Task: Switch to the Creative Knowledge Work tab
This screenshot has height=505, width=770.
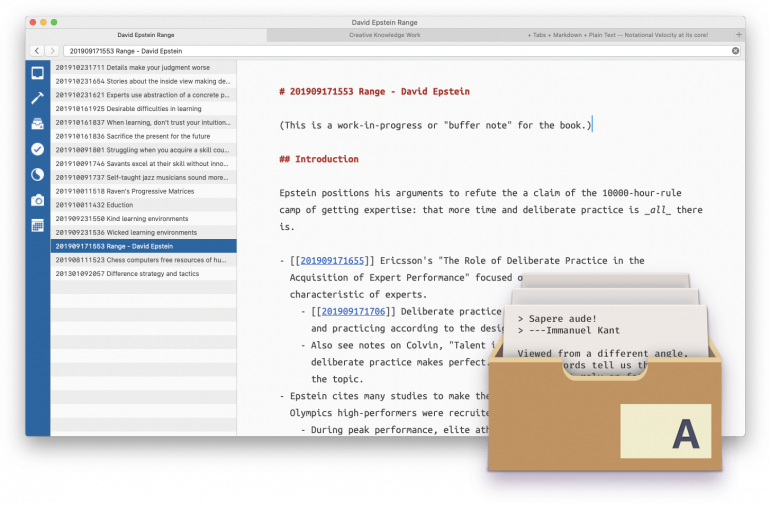Action: tap(385, 35)
